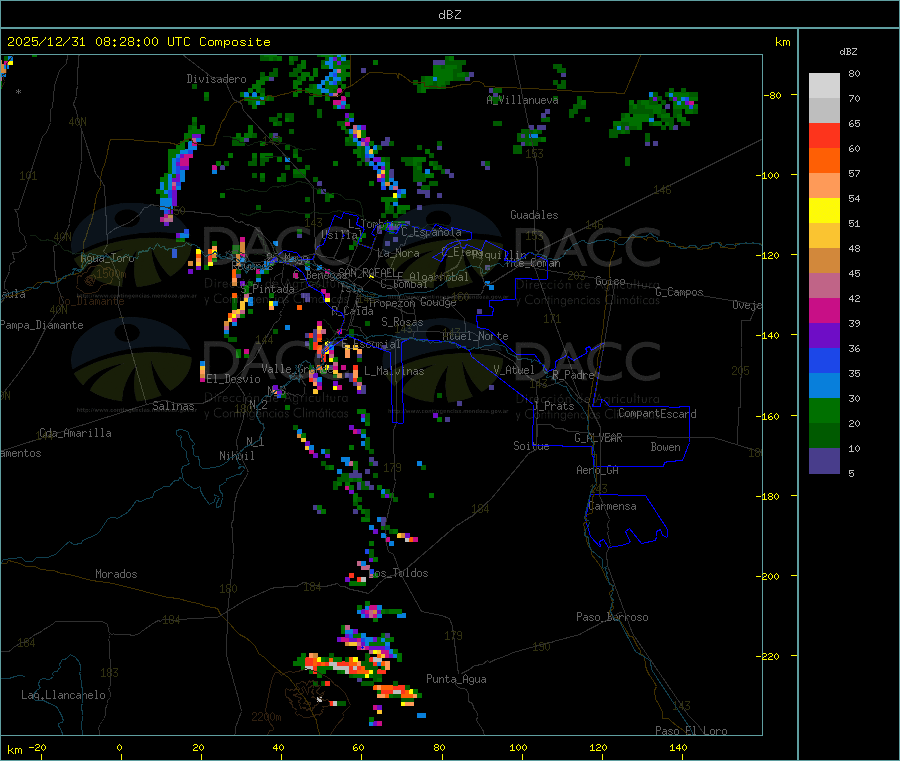
Task: Click the Bowen location label
Action: [665, 447]
